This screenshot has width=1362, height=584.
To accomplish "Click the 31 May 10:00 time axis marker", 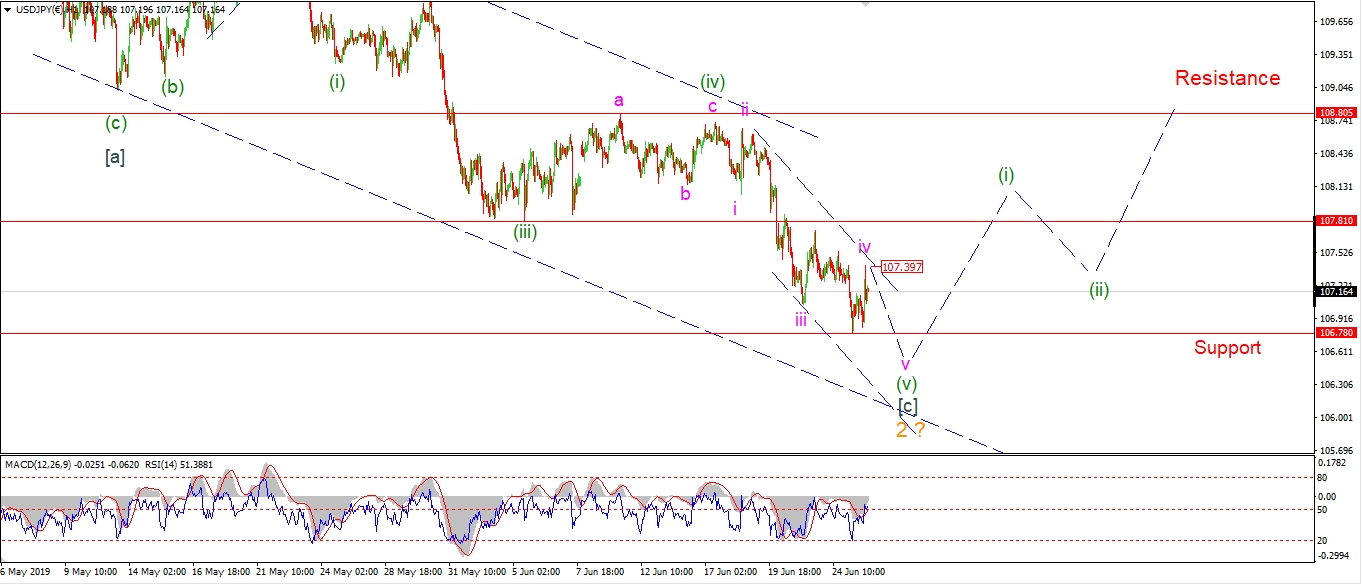I will (x=476, y=572).
